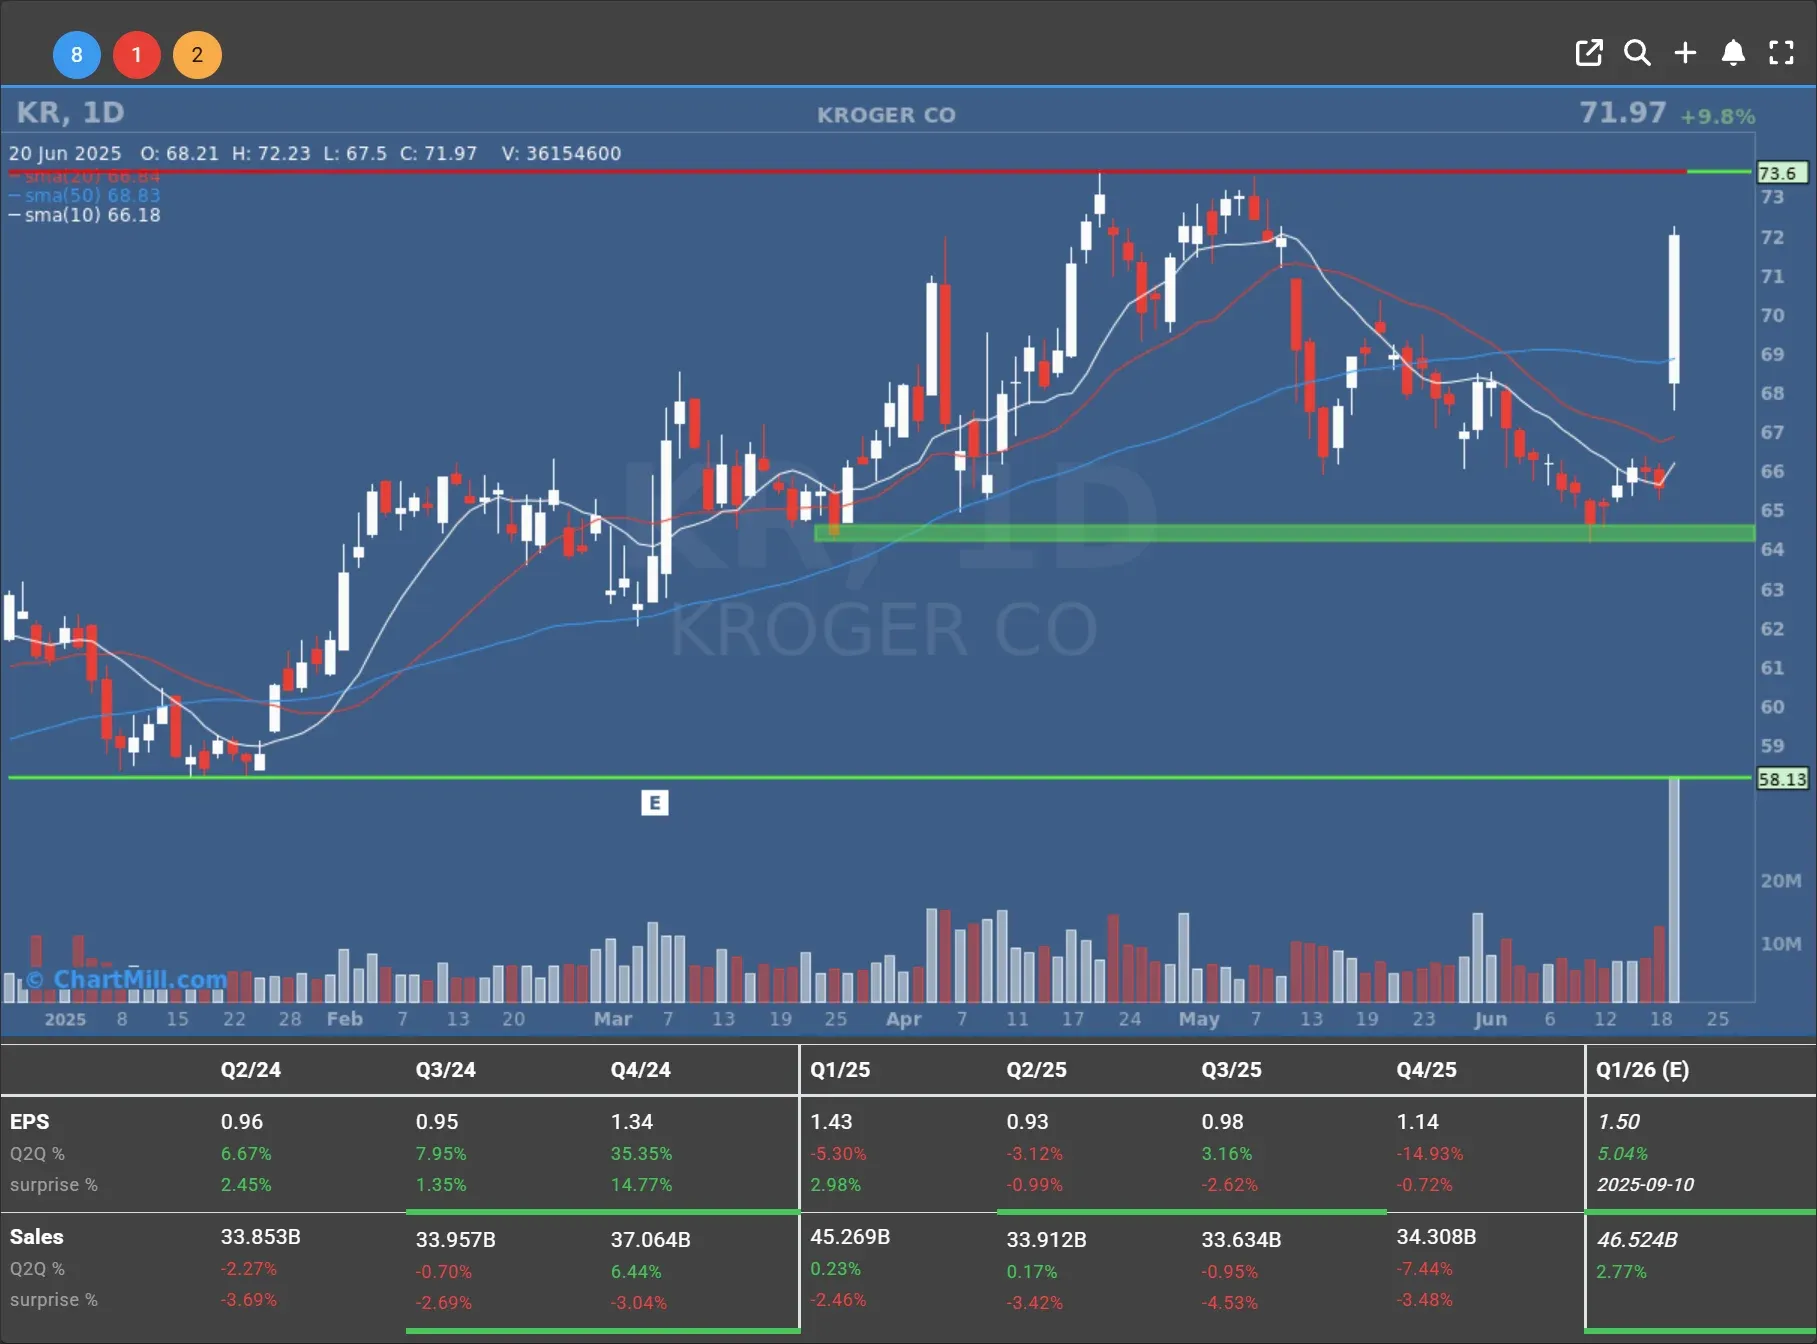Click the -4.53% sales surprise value
This screenshot has height=1344, width=1817.
coord(1230,1302)
